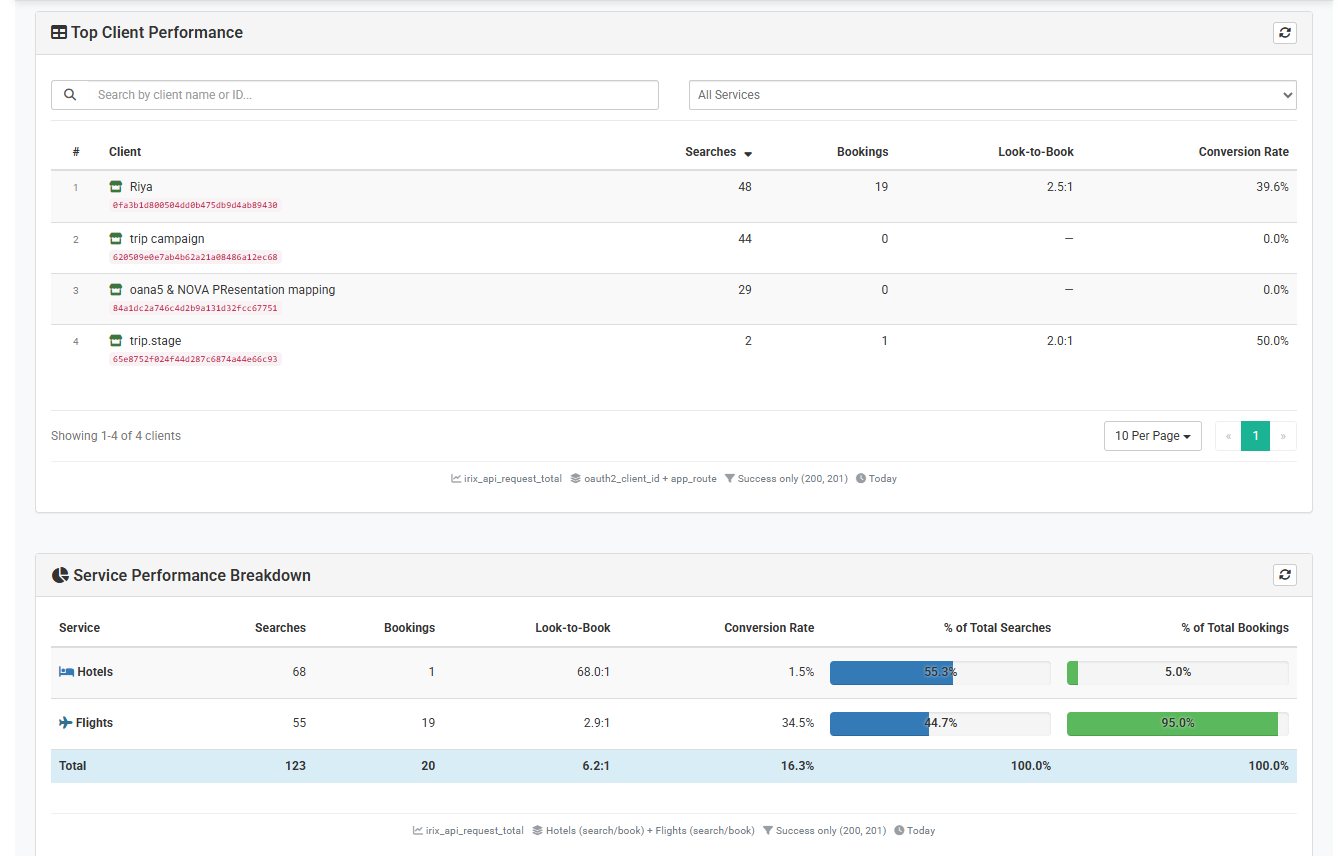This screenshot has width=1337, height=856.
Task: Open the All Services dropdown
Action: click(x=992, y=94)
